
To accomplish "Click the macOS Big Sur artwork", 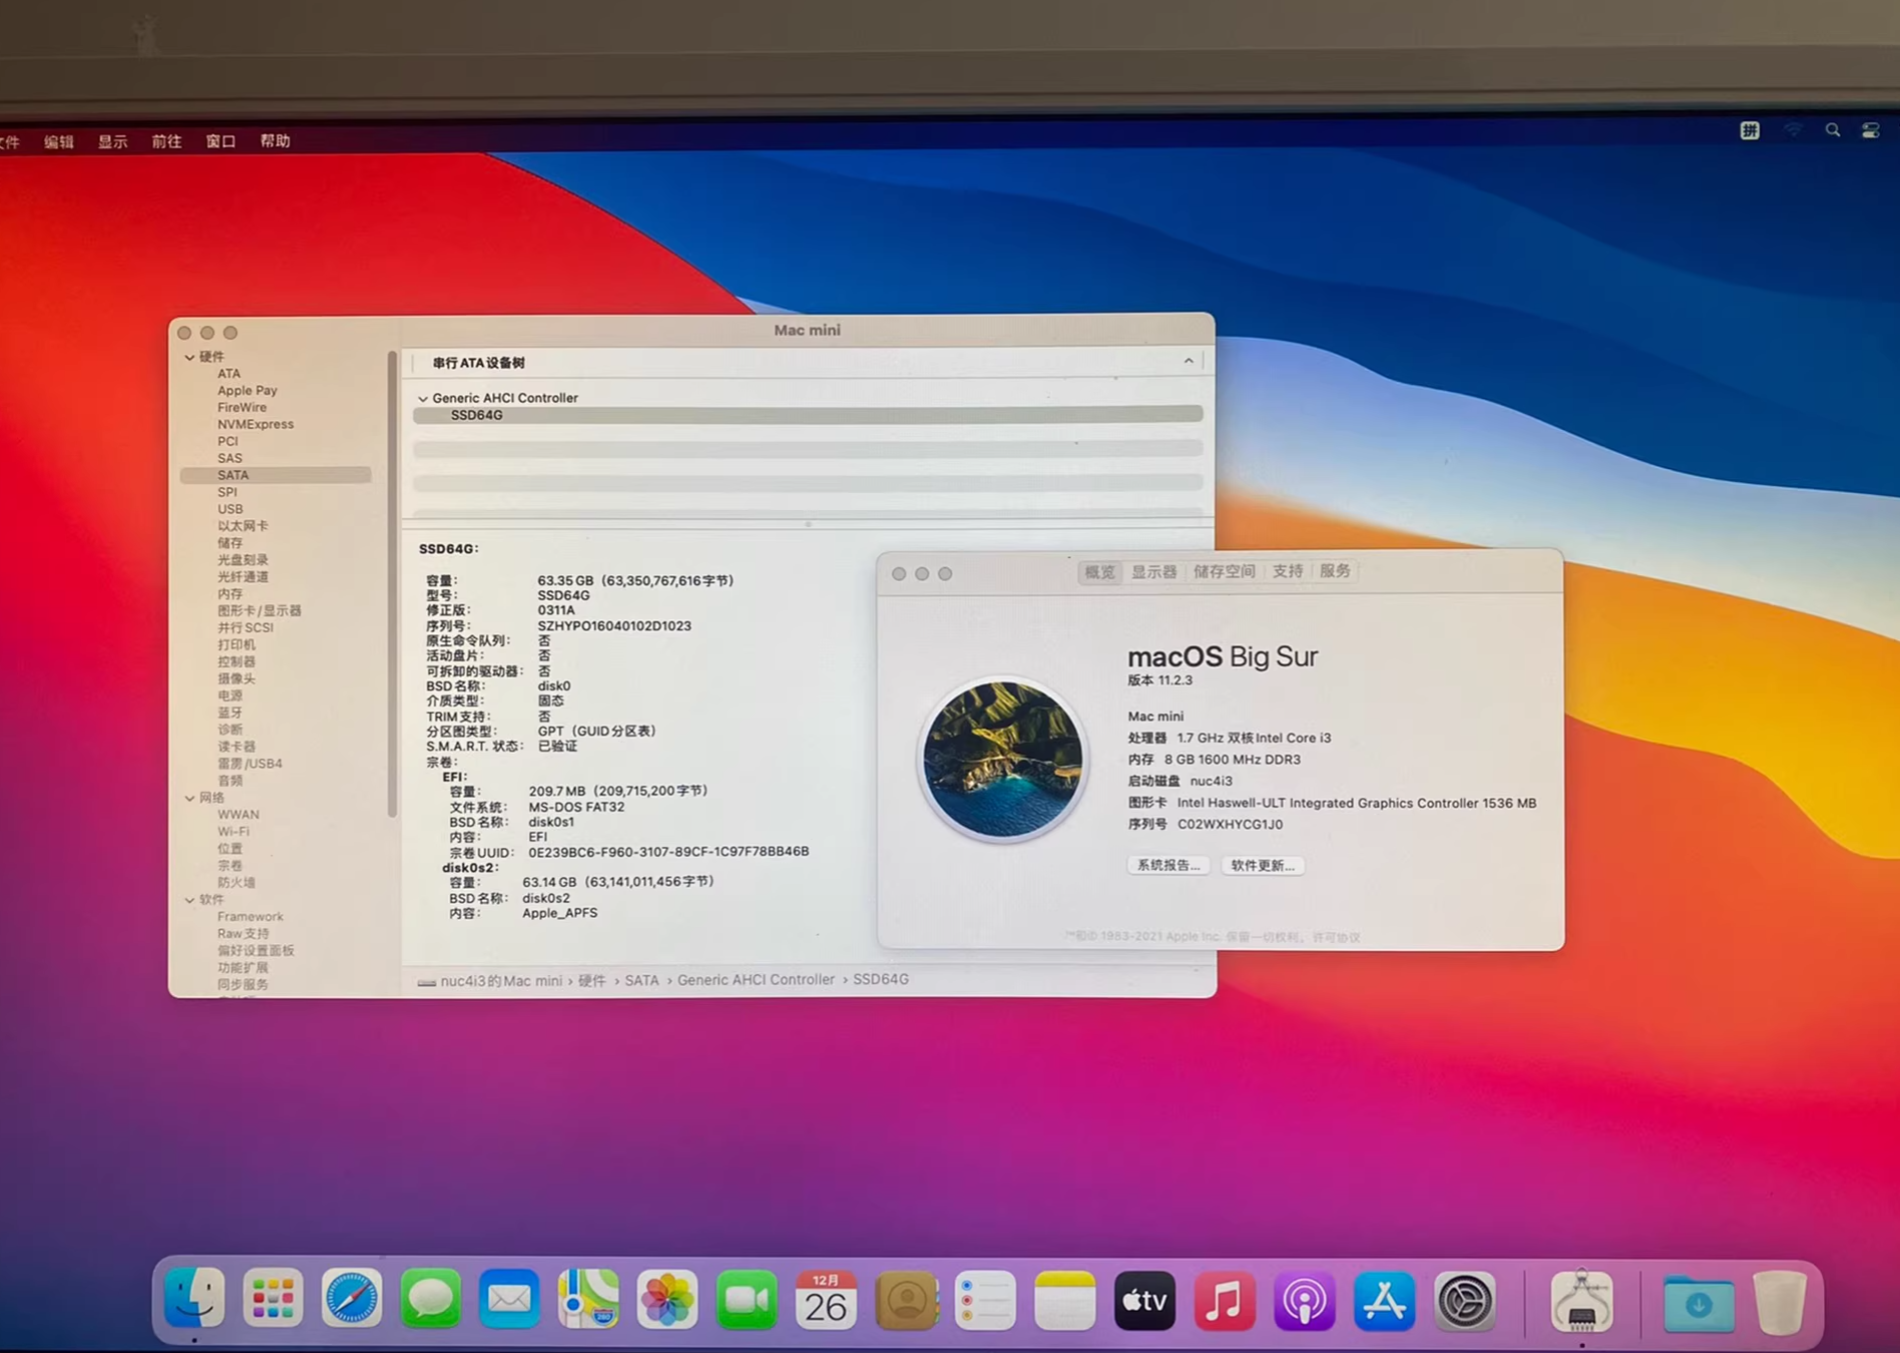I will (1002, 759).
